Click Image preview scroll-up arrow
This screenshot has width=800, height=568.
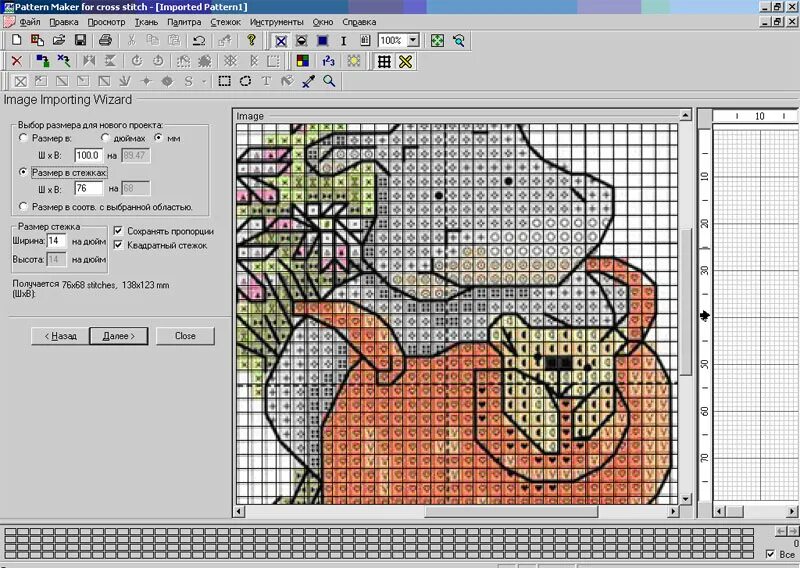tap(686, 116)
